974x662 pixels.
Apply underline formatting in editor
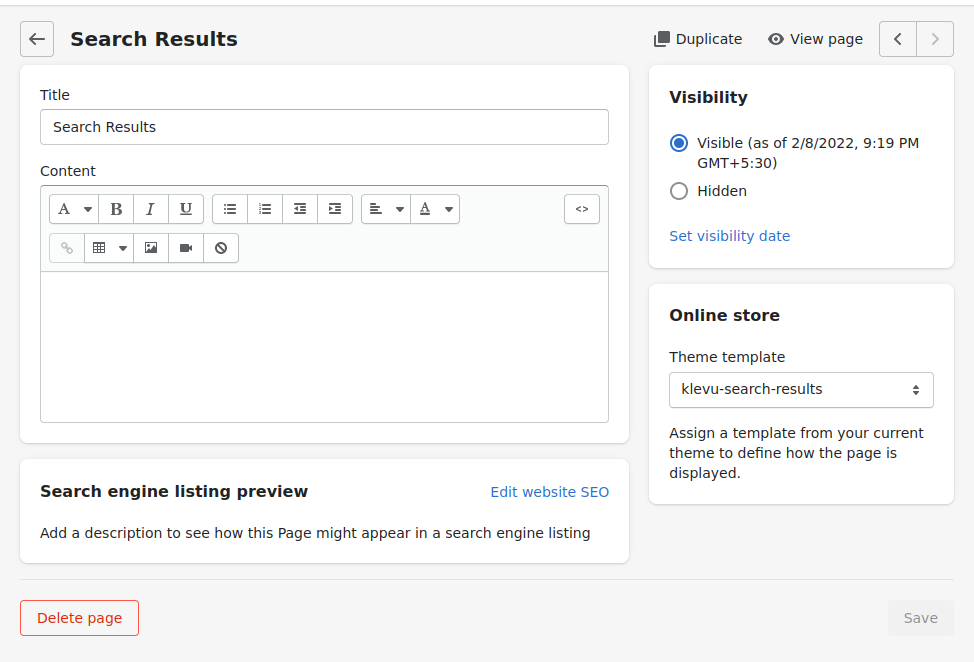[186, 209]
